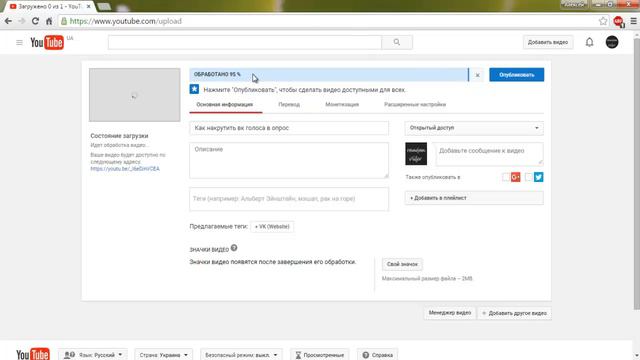Viewport: 640px width, 360px height.
Task: Expand Добавить в плейлист dropdown
Action: click(x=474, y=198)
